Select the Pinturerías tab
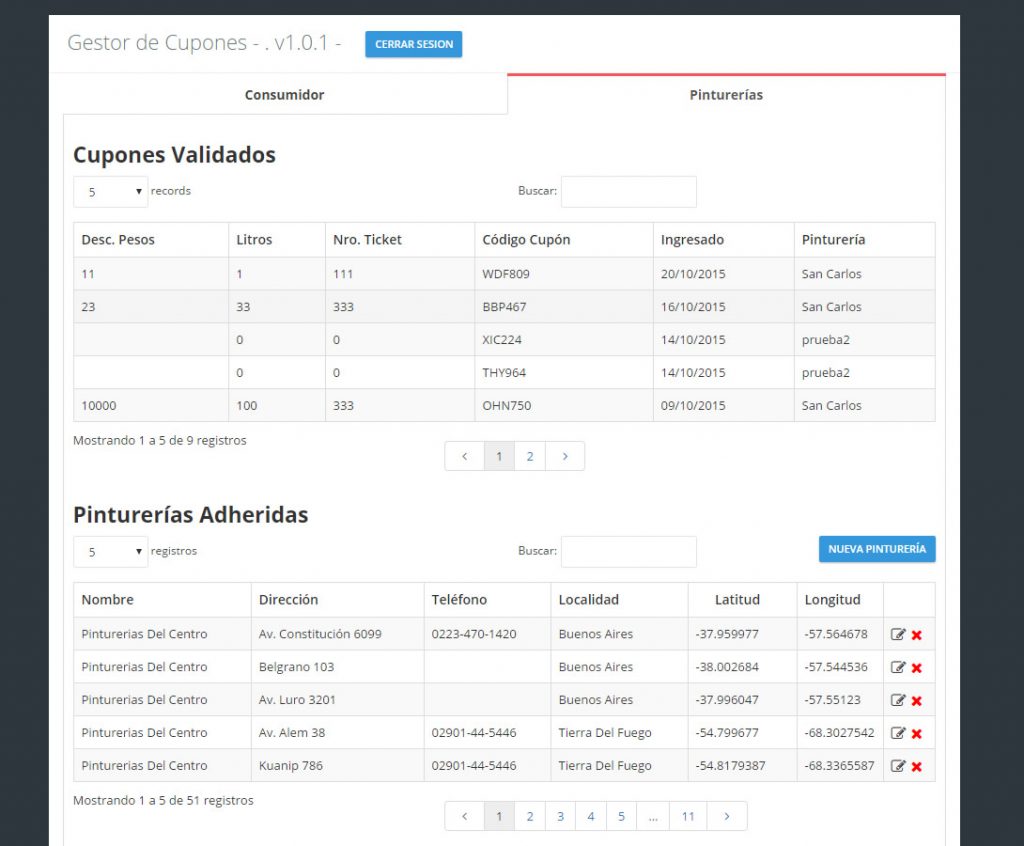This screenshot has height=846, width=1024. coord(726,95)
